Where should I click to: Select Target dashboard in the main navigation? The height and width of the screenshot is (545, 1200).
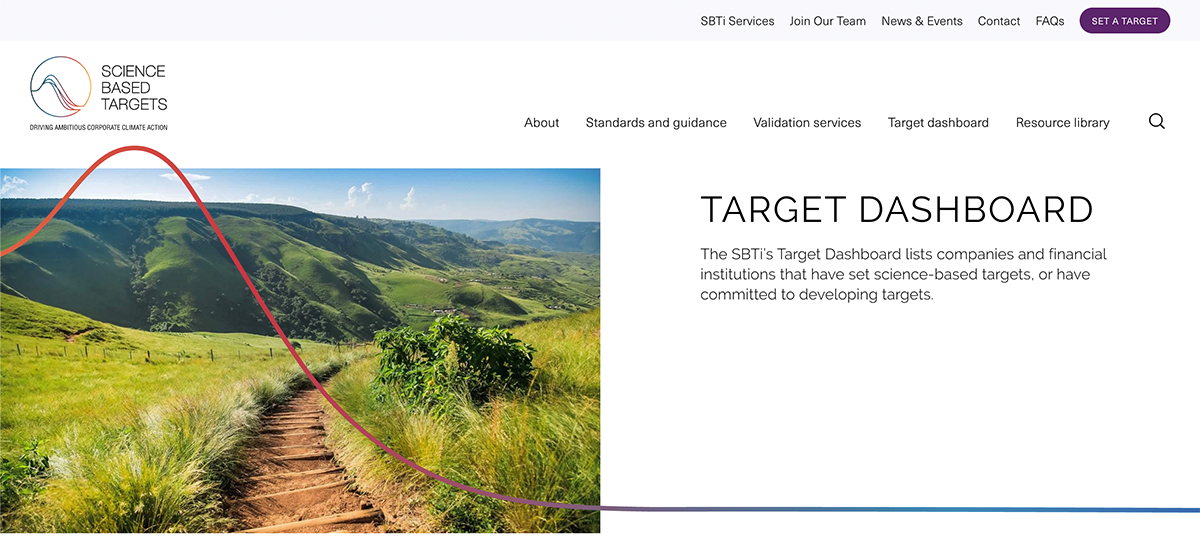937,123
